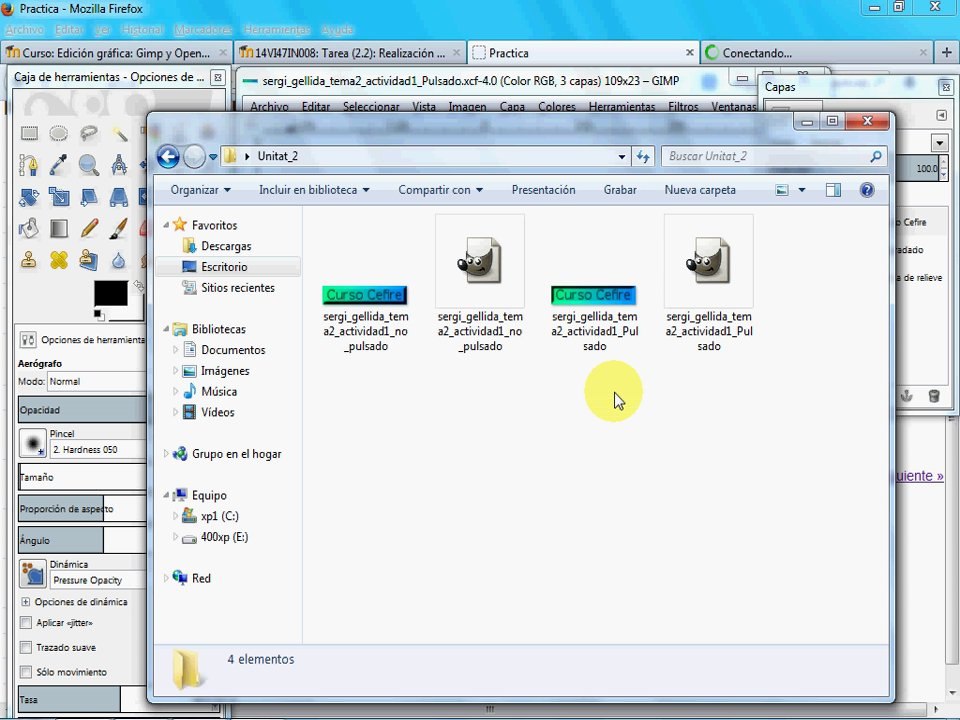Open the GIMP Colores menu
This screenshot has width=960, height=720.
(557, 107)
